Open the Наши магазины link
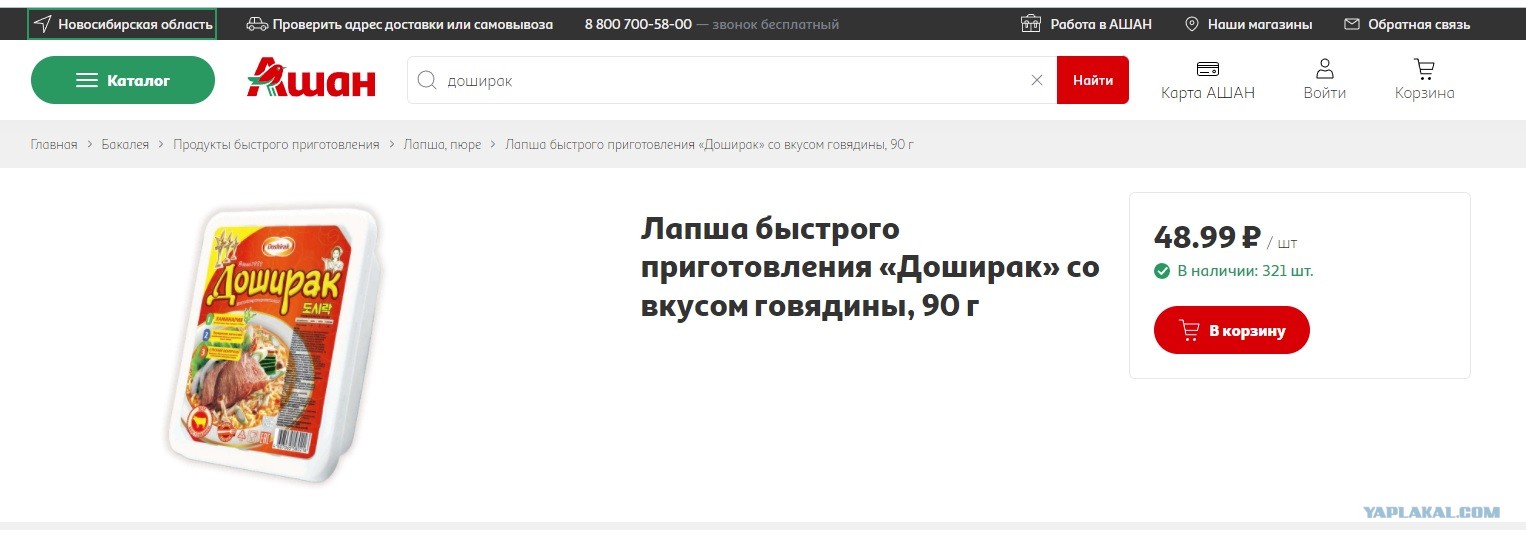 (1249, 24)
